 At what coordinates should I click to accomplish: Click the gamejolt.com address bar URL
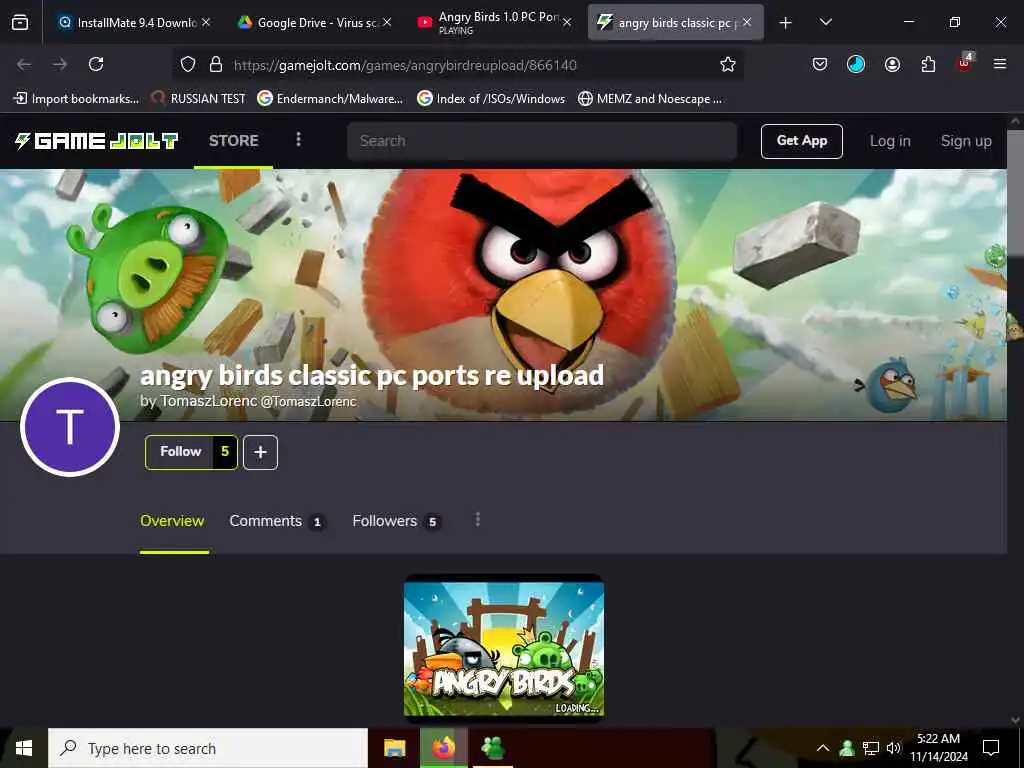[x=405, y=65]
